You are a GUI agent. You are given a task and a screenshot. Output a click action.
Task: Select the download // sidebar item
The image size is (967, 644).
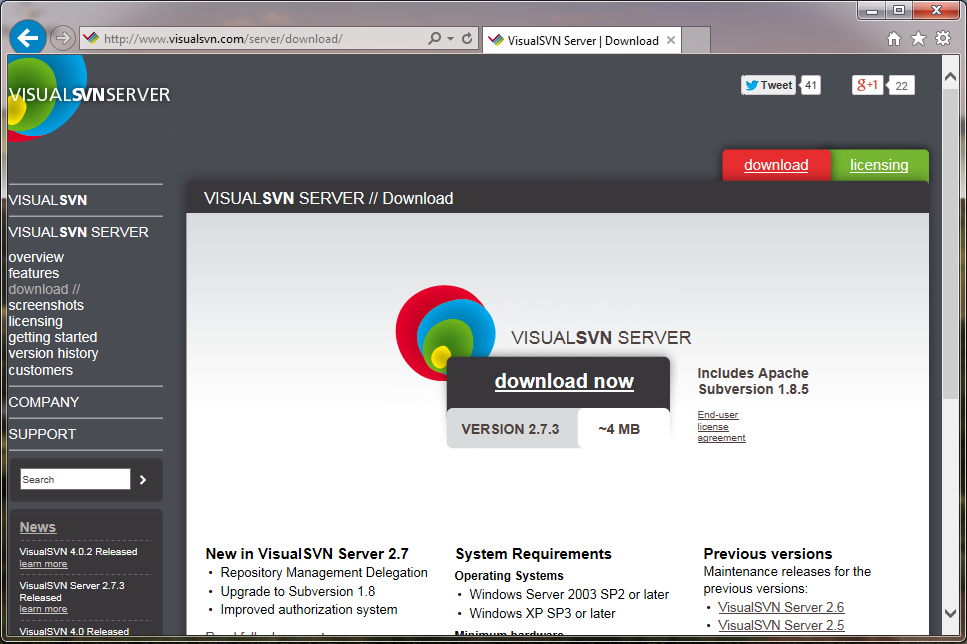(x=44, y=289)
